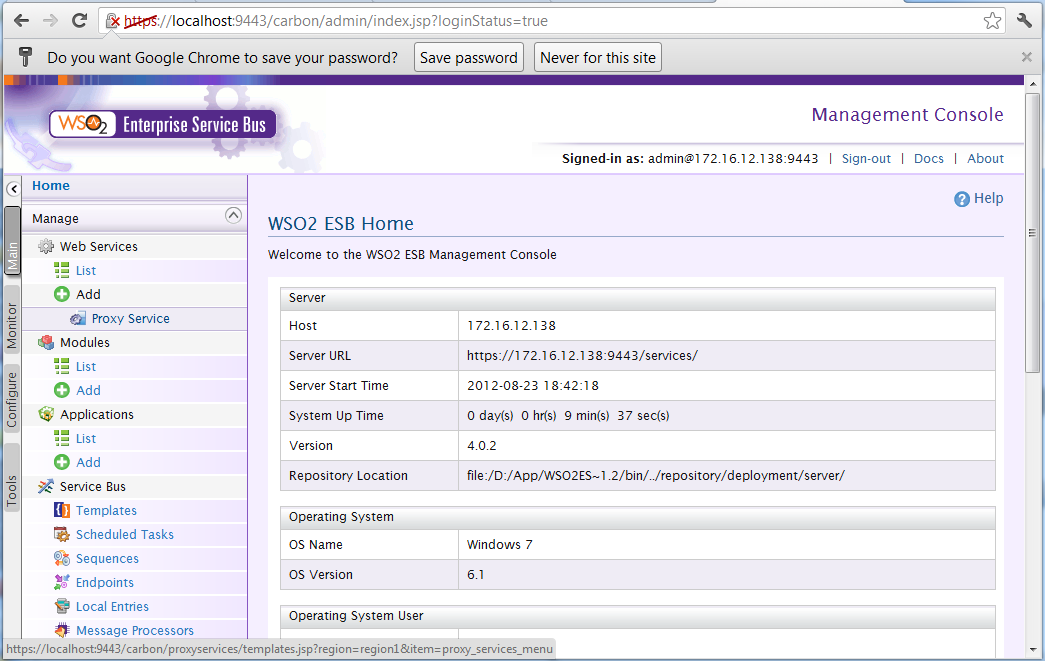Click the Save password button

pos(469,57)
